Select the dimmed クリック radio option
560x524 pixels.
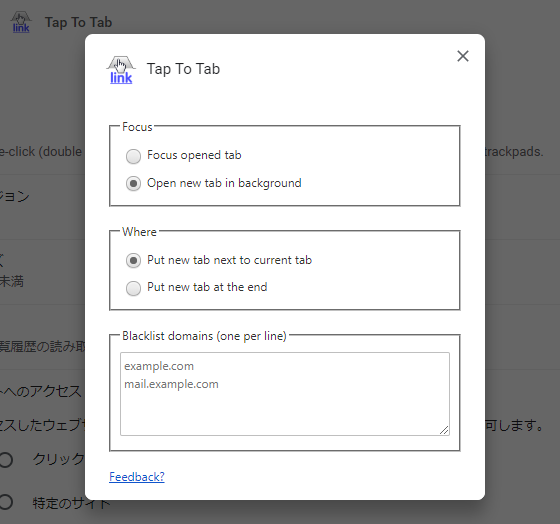pos(6,459)
